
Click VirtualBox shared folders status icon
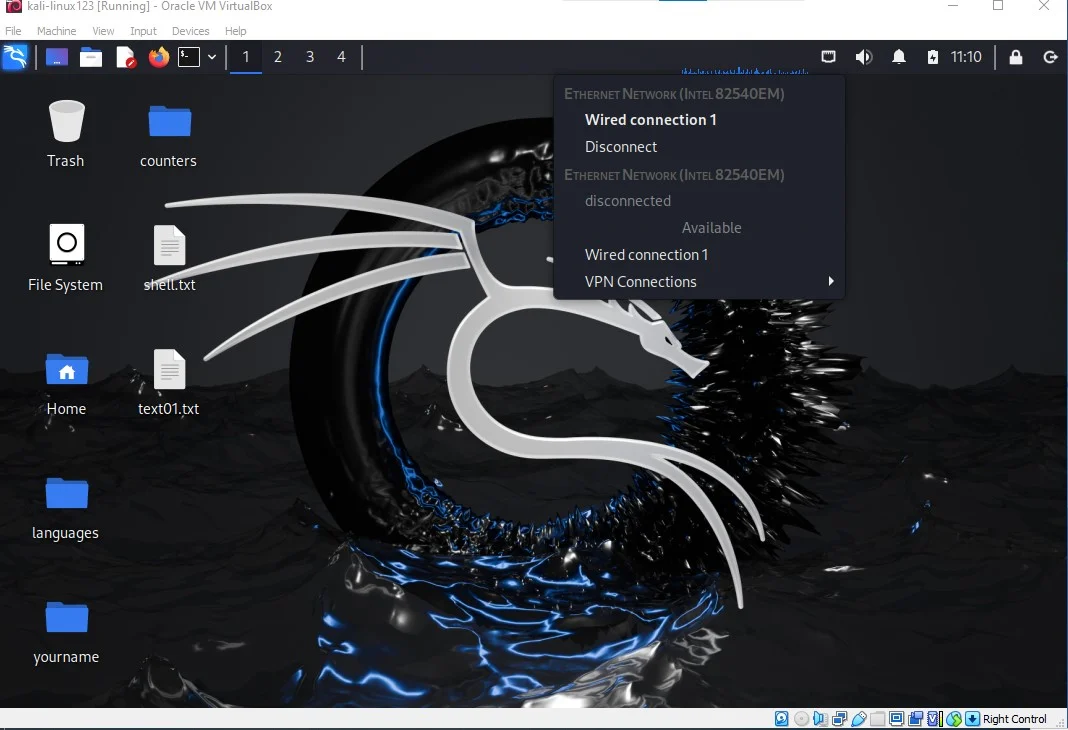point(877,718)
